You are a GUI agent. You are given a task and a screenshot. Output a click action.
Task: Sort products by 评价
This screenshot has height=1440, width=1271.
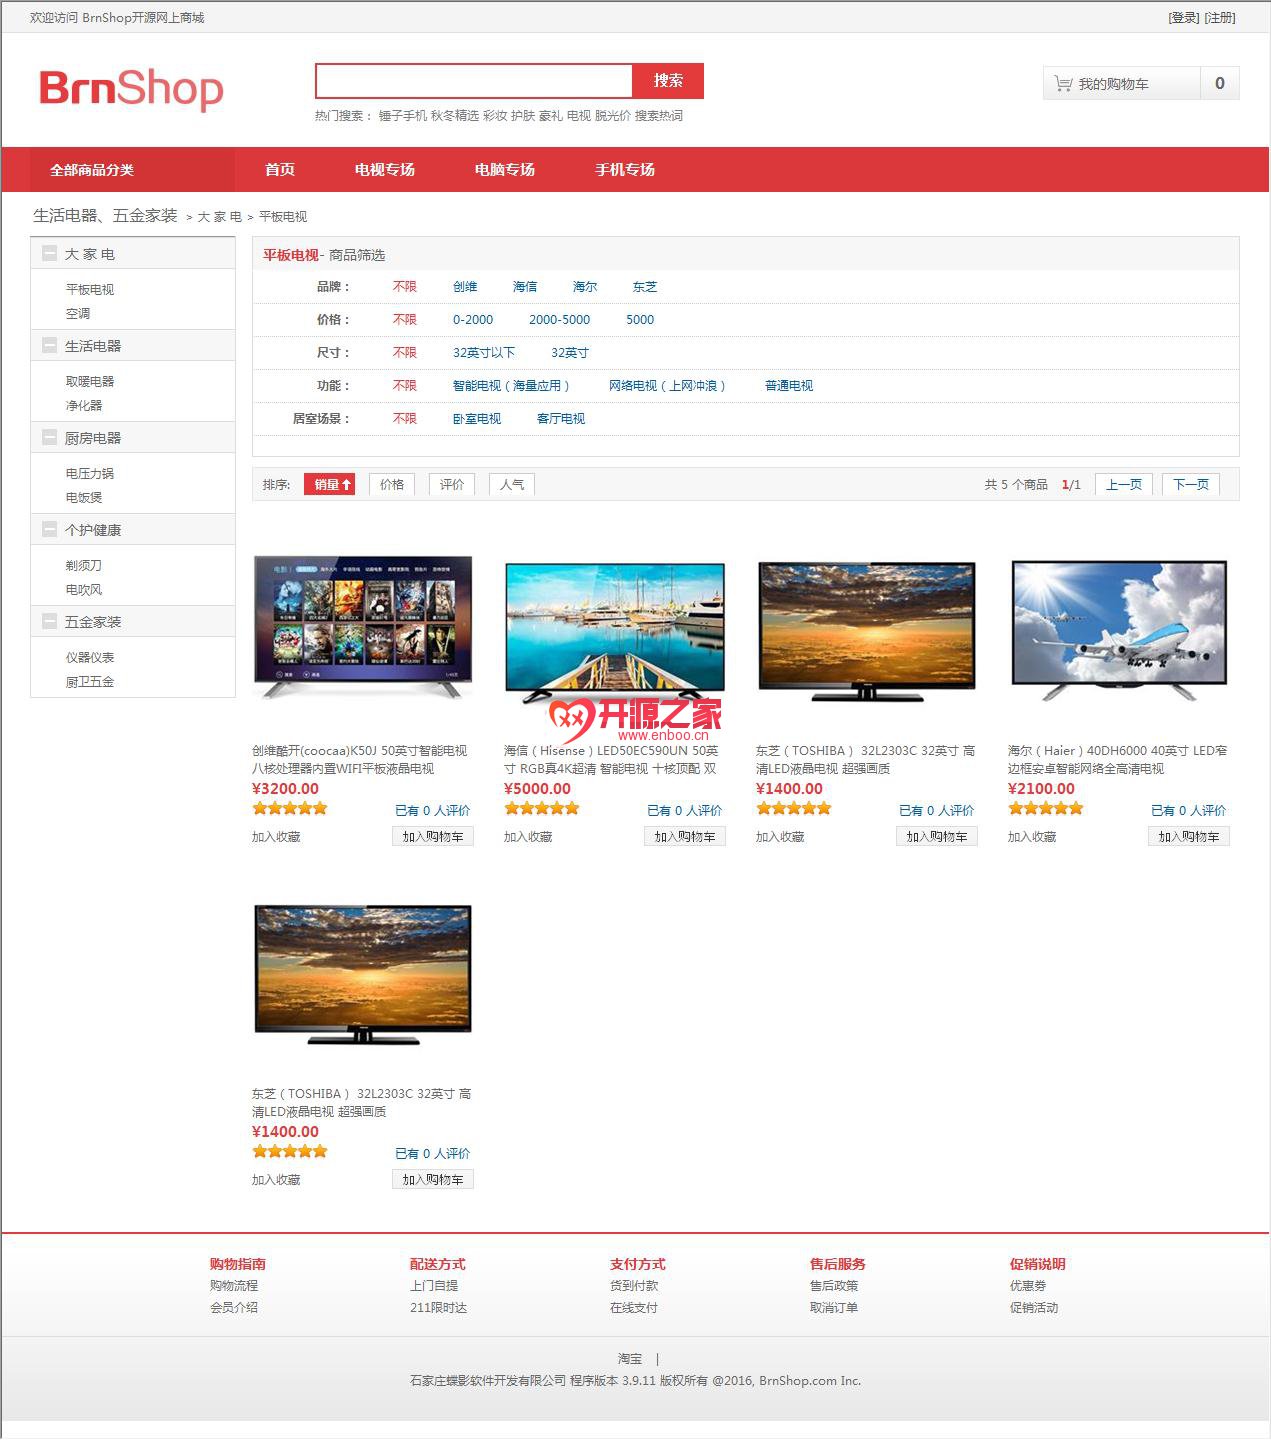(452, 484)
